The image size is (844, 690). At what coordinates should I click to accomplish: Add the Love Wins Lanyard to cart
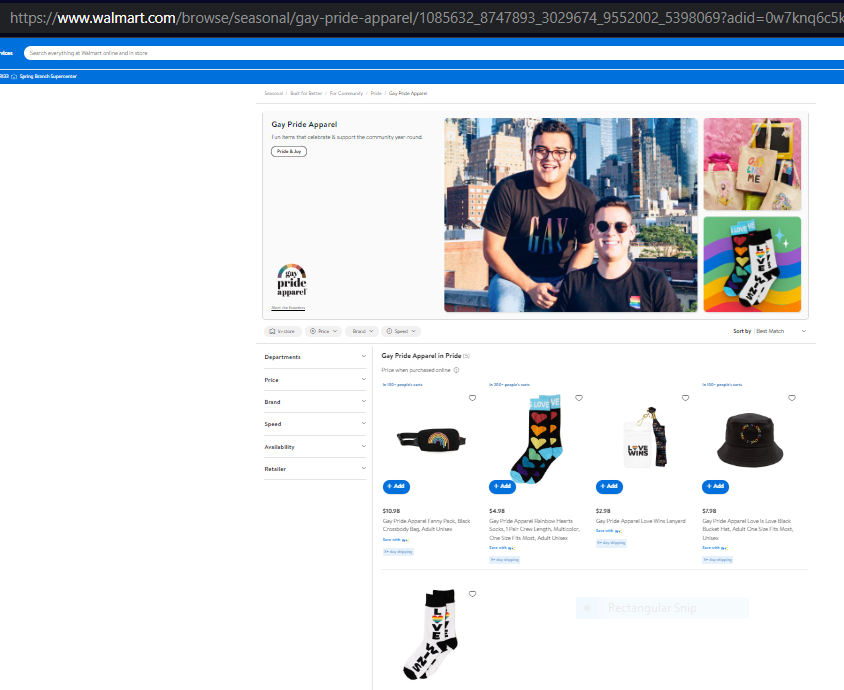(x=609, y=487)
